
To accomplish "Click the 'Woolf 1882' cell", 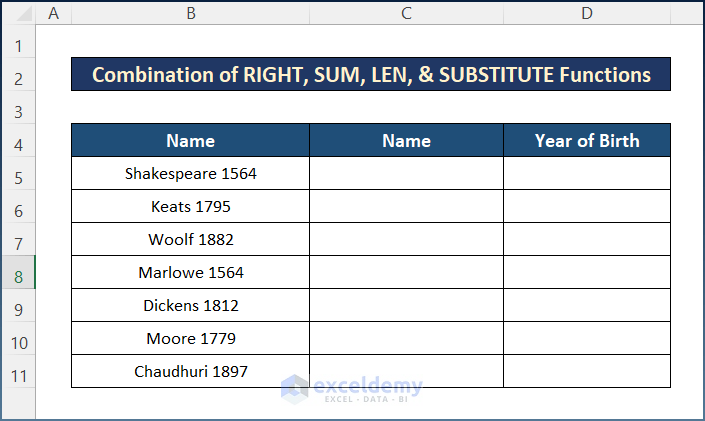I will pos(190,239).
